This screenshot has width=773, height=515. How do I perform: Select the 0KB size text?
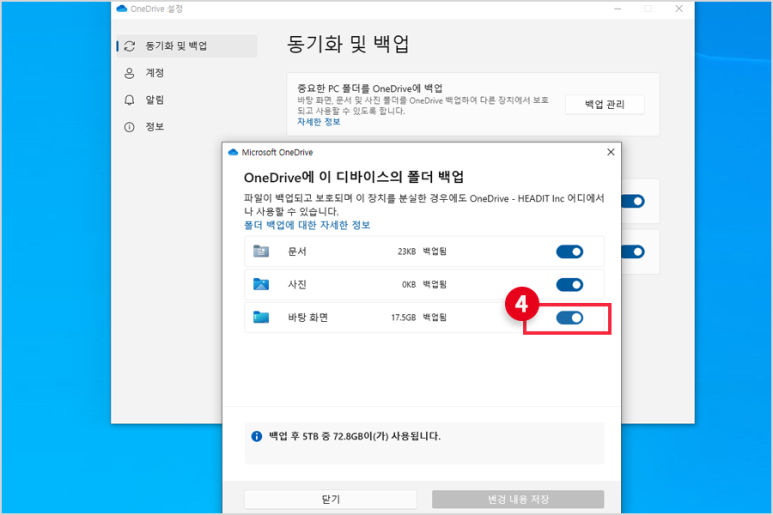click(x=409, y=284)
